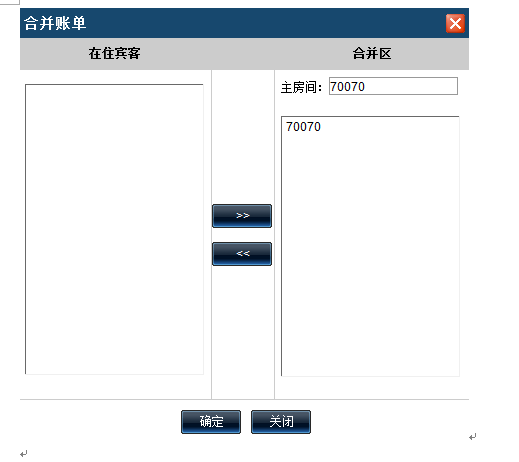Click the >> move-right arrow button
The height and width of the screenshot is (462, 519).
click(242, 216)
